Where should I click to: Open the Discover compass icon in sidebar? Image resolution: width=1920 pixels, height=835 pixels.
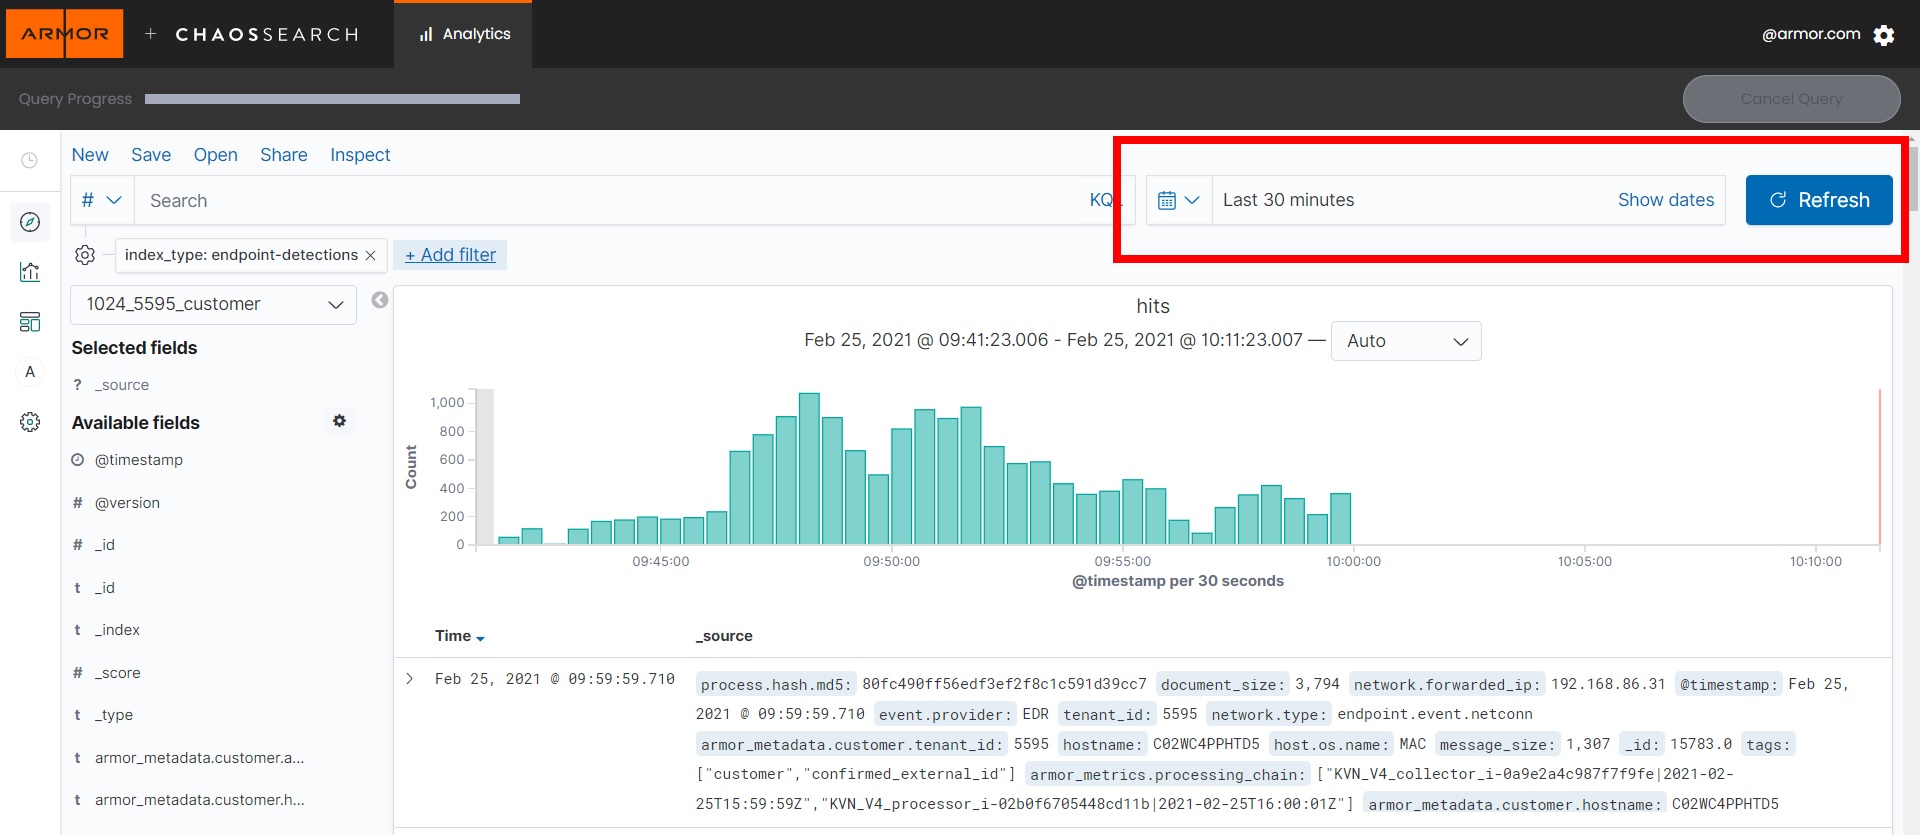coord(30,222)
